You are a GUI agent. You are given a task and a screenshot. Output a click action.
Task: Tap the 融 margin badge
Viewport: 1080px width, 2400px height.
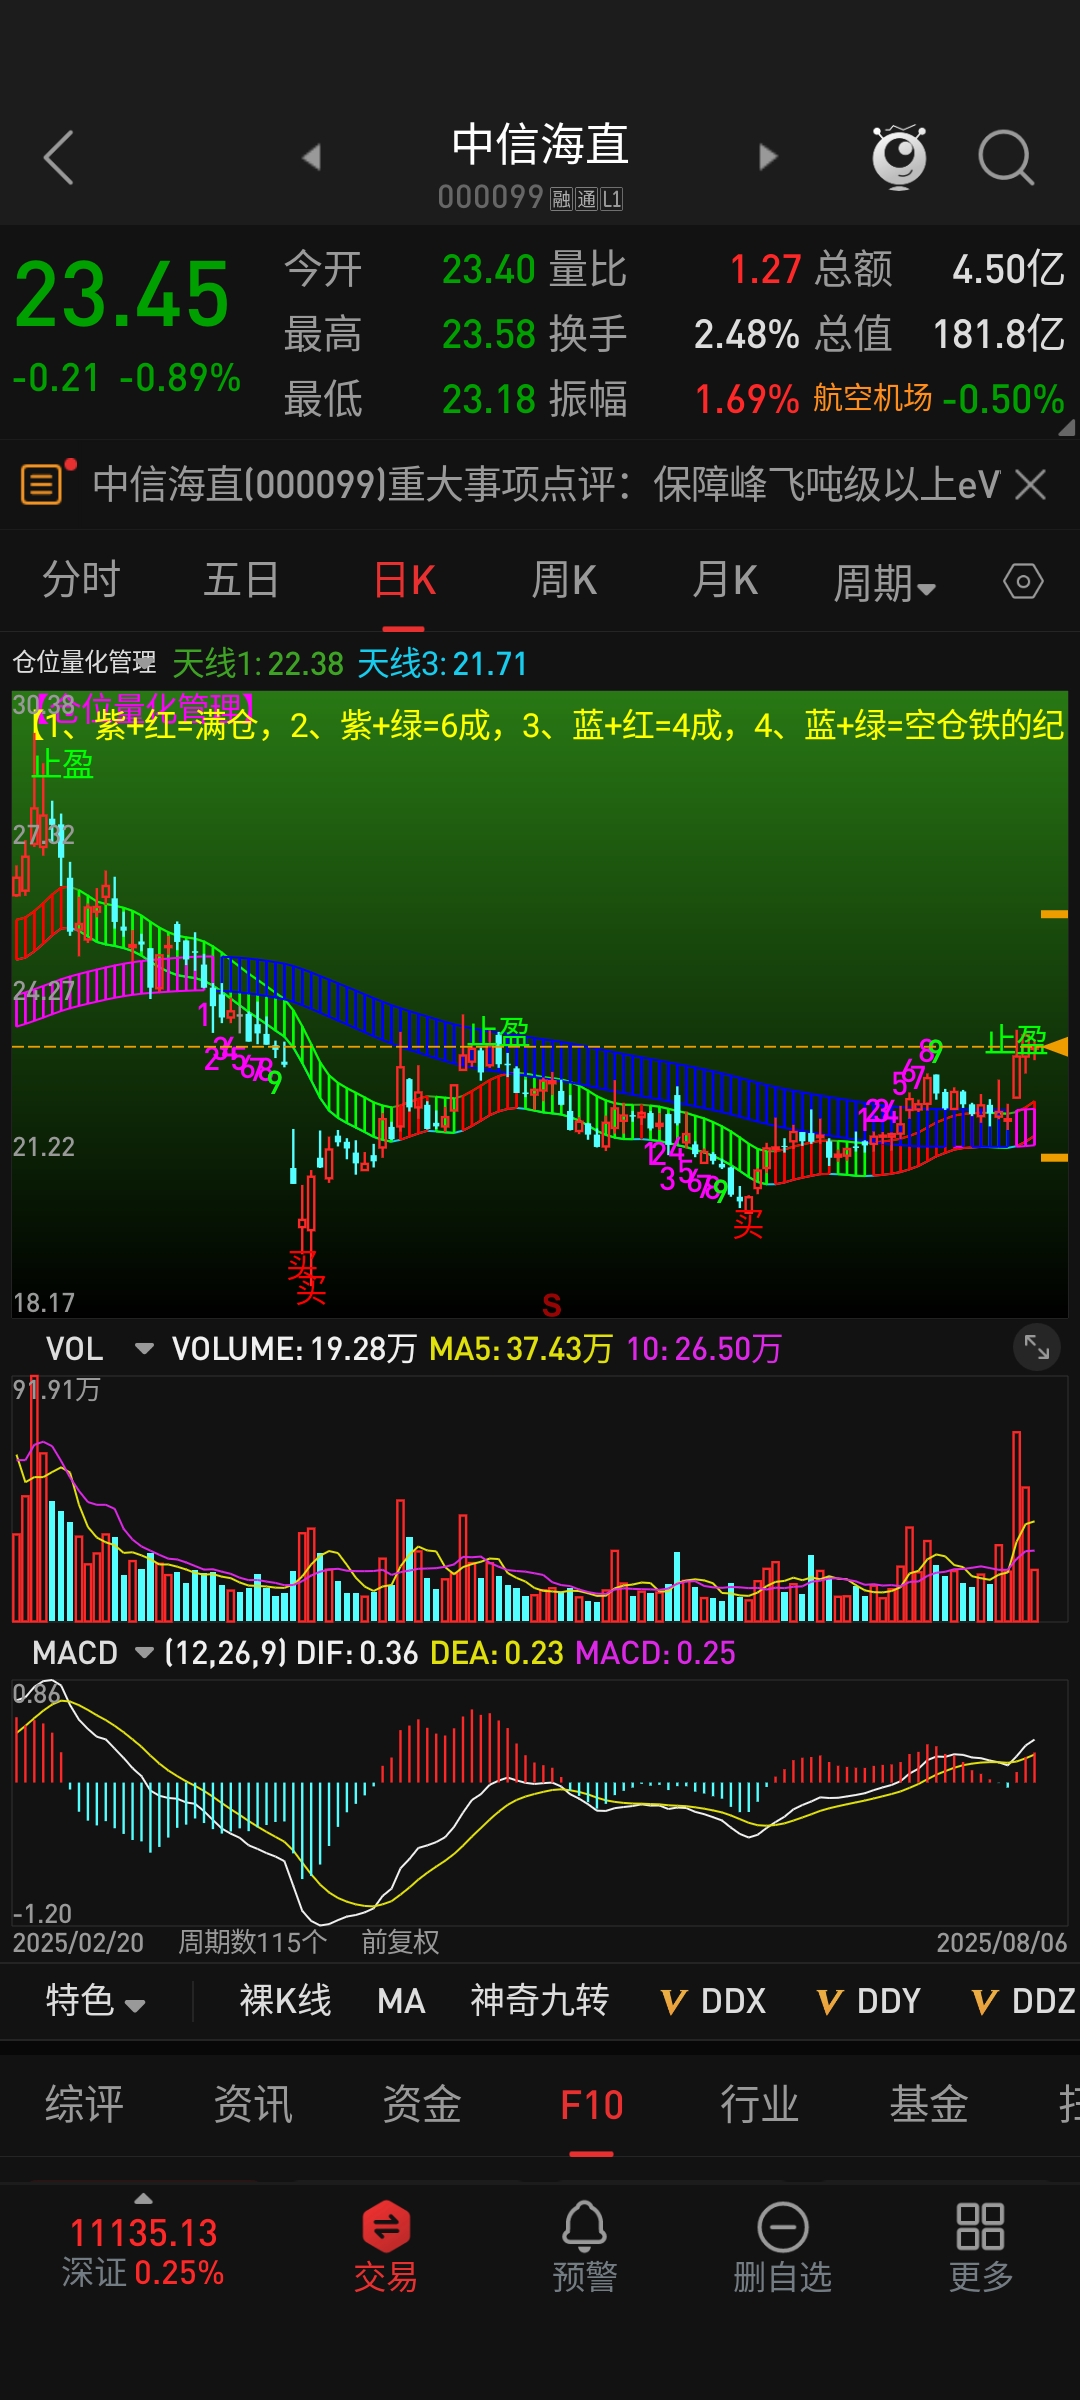[561, 199]
